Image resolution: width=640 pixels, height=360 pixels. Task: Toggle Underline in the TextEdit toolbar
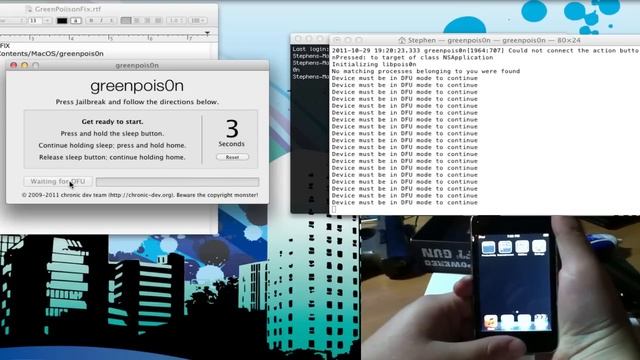point(111,20)
